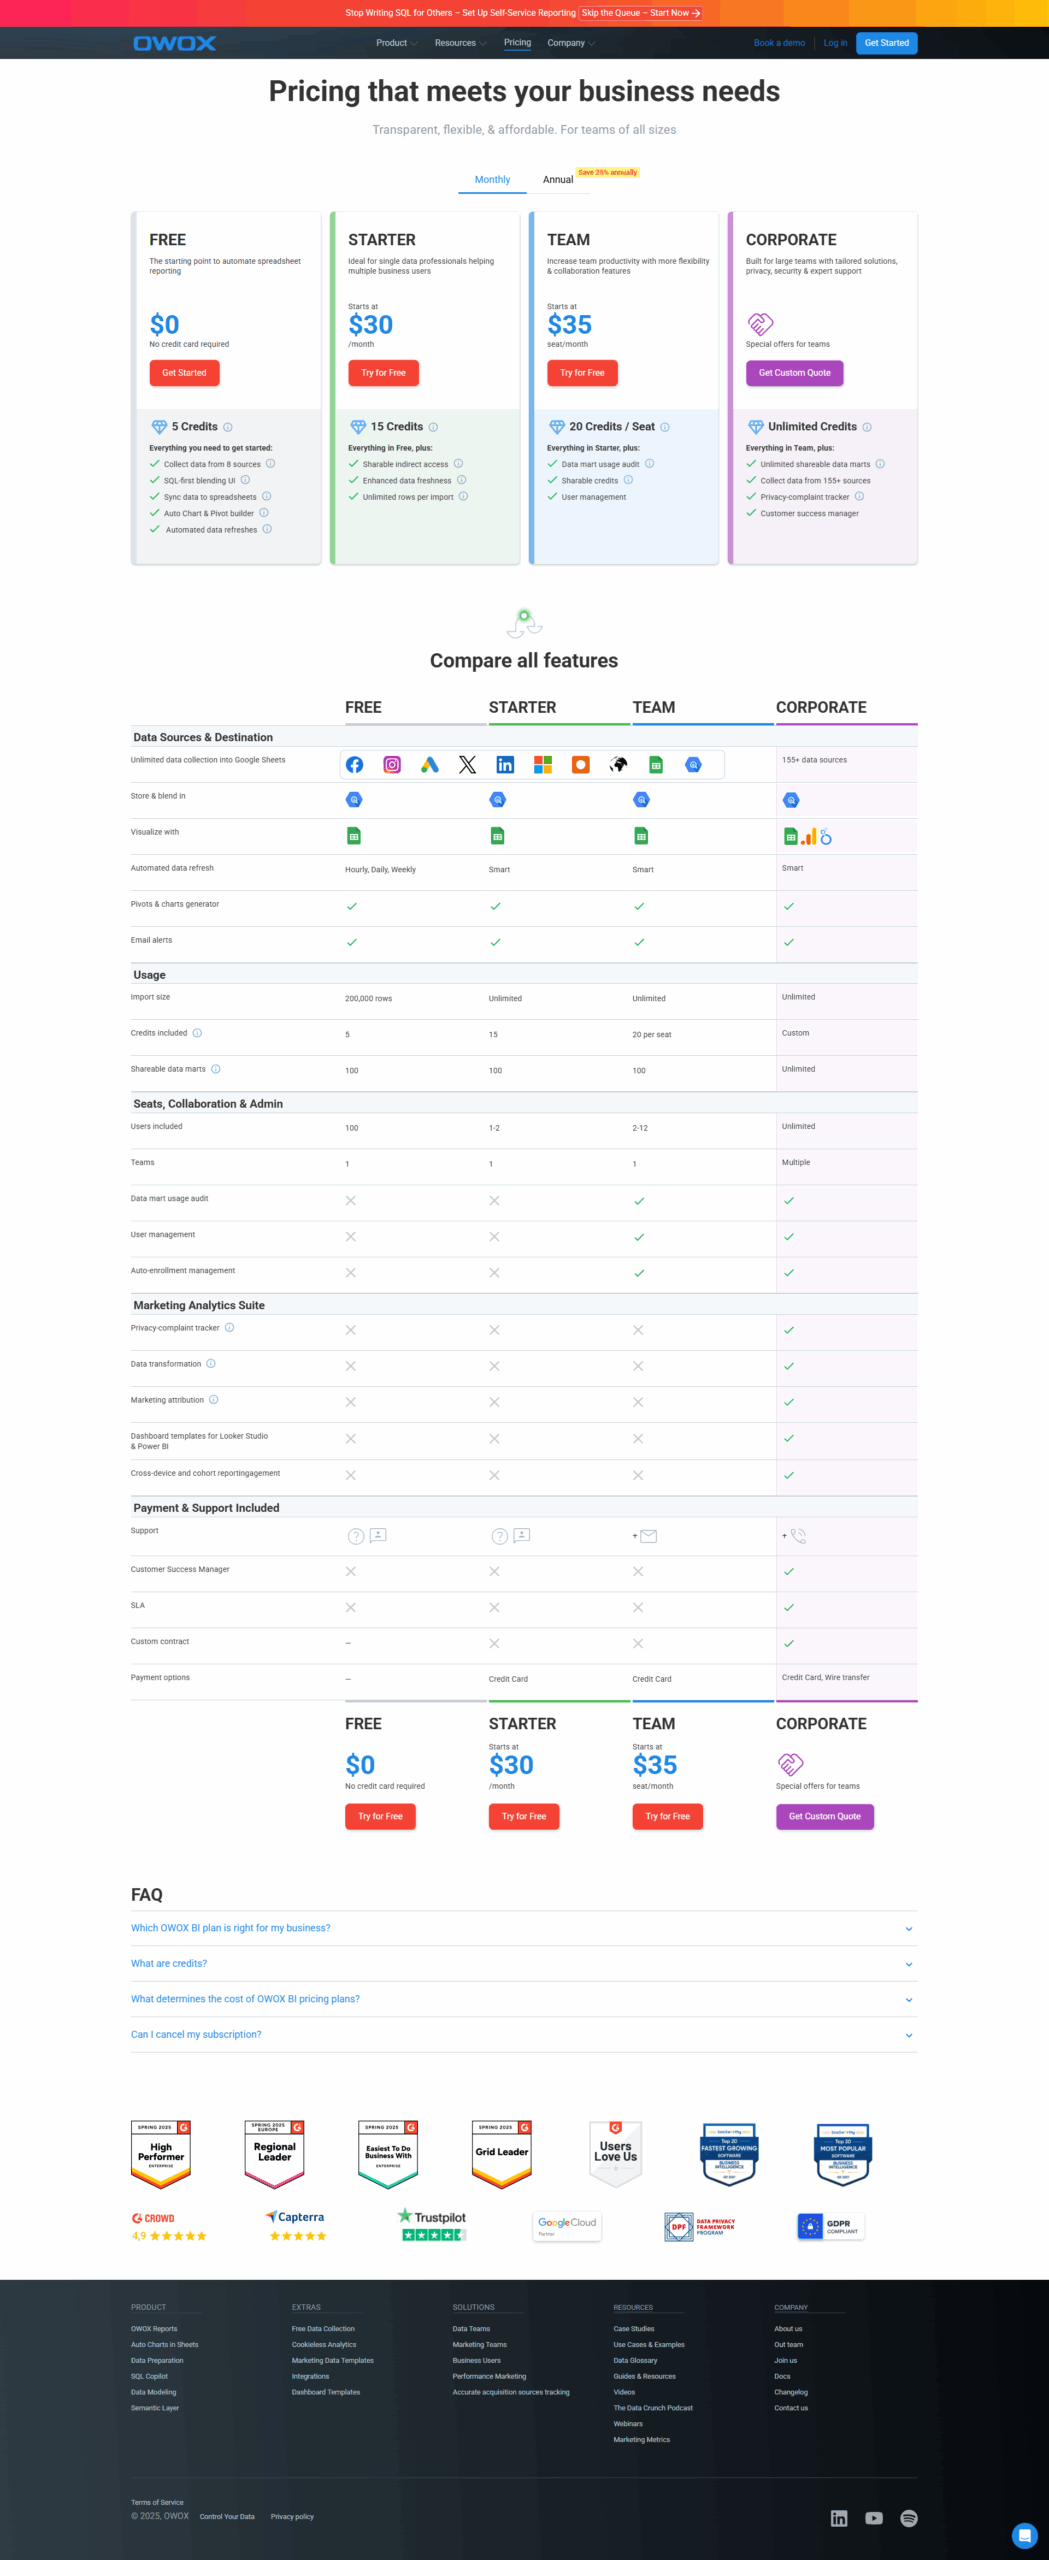Click Control Your Data footer link

[227, 2517]
